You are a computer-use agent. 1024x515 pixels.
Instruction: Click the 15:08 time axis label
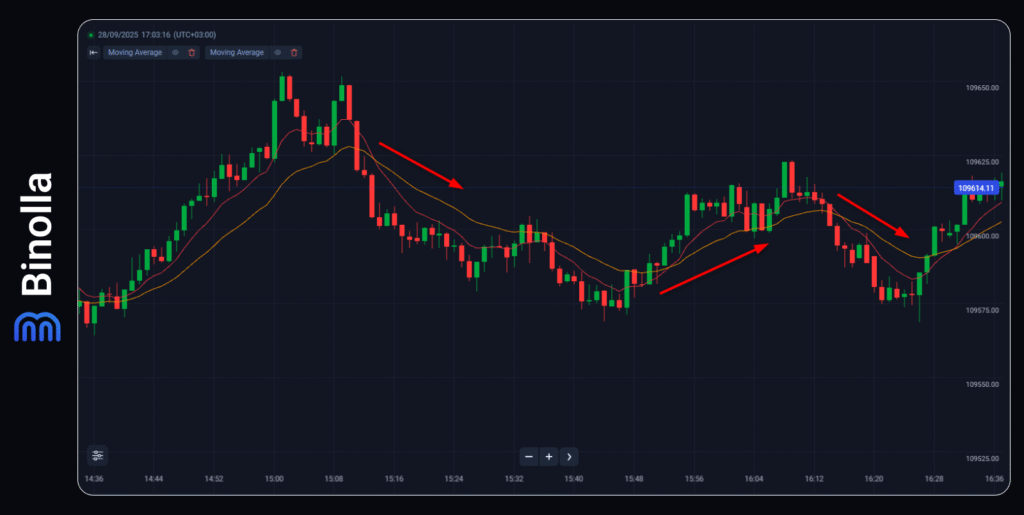click(x=333, y=480)
